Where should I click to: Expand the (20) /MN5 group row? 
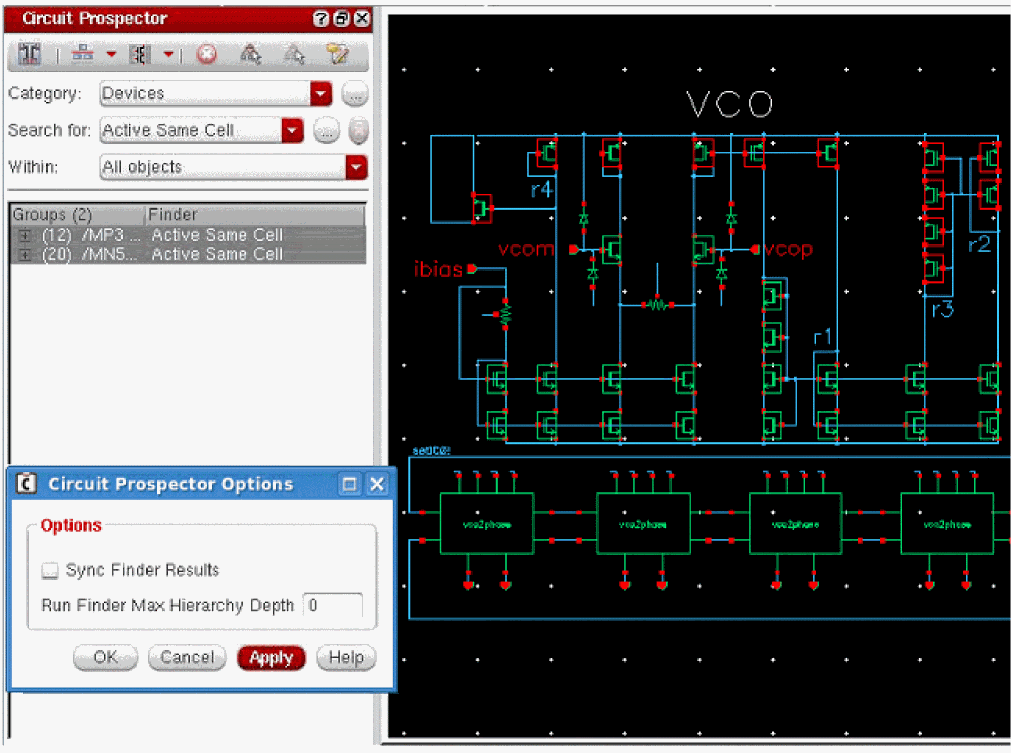pos(25,255)
